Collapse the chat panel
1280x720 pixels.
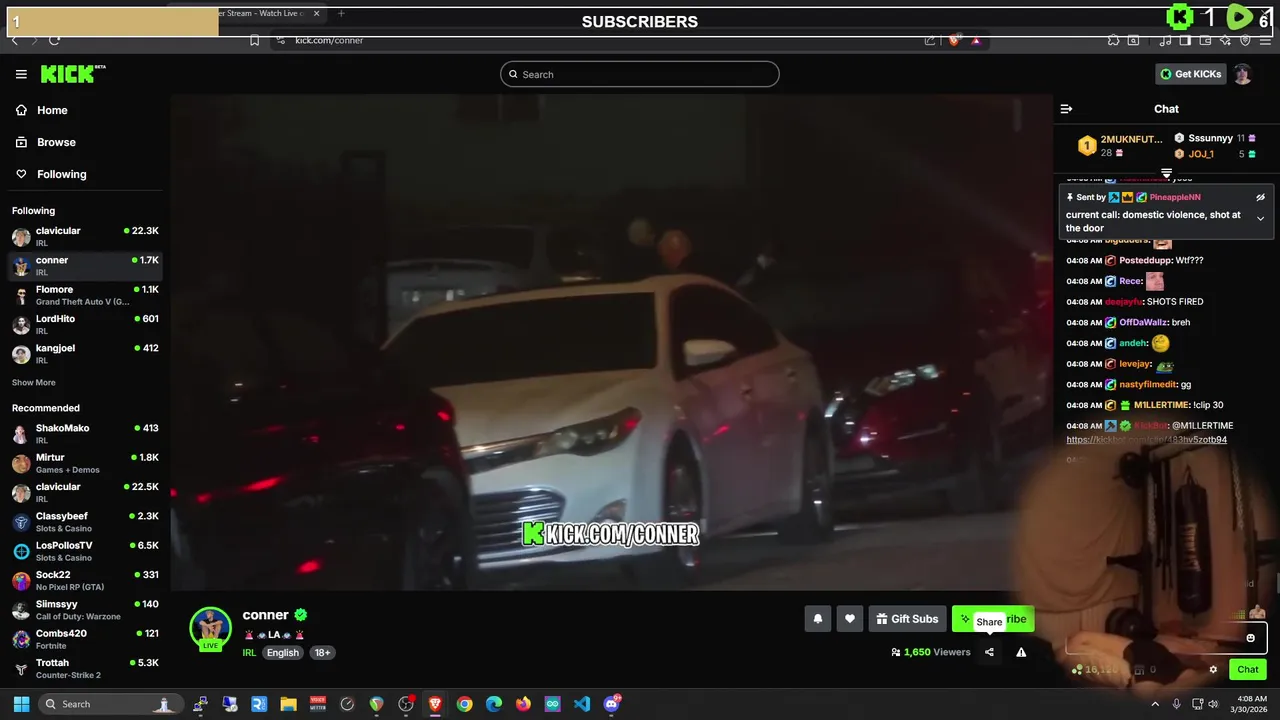click(1066, 109)
